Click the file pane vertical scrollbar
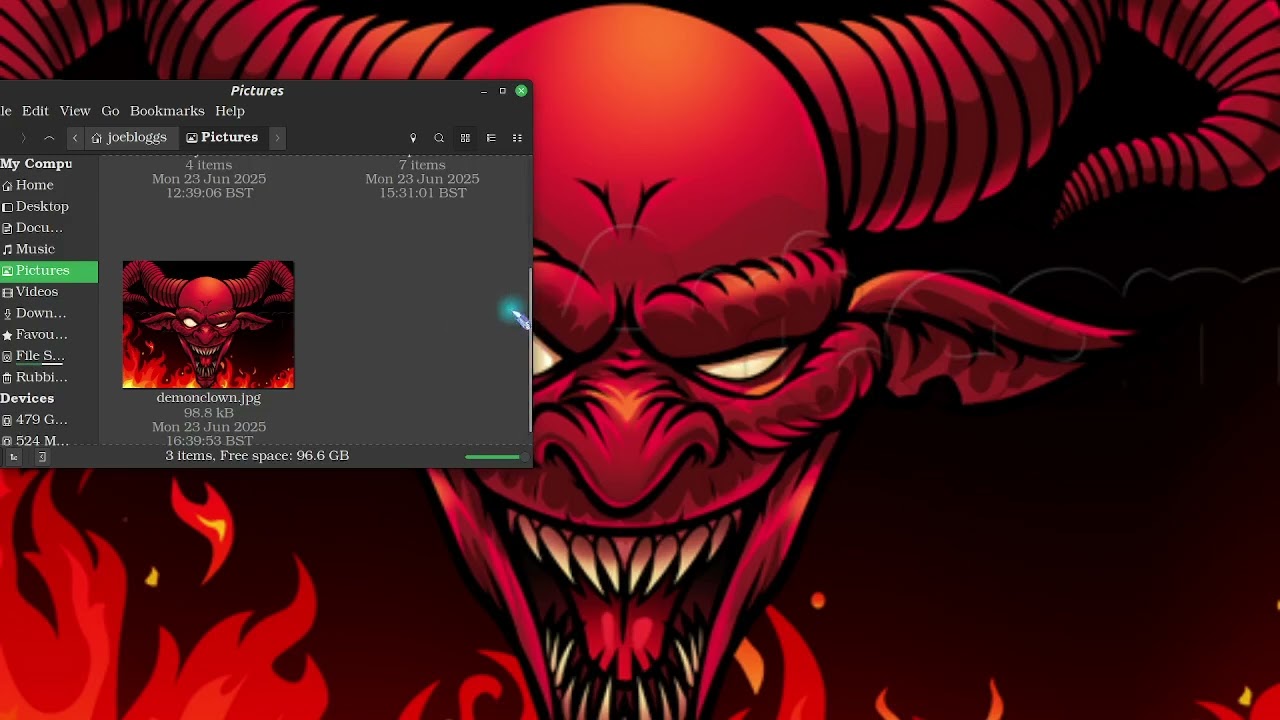This screenshot has height=720, width=1280. tap(530, 350)
